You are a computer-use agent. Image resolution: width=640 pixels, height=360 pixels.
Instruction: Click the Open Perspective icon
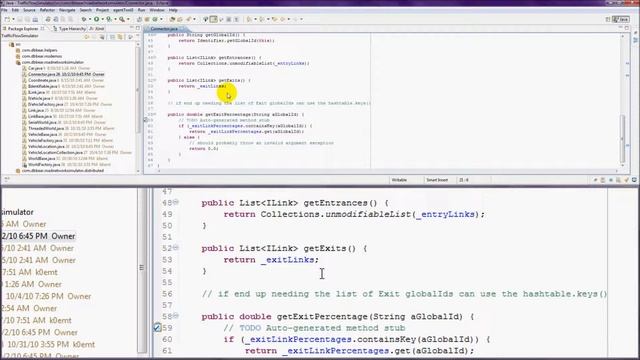608,19
